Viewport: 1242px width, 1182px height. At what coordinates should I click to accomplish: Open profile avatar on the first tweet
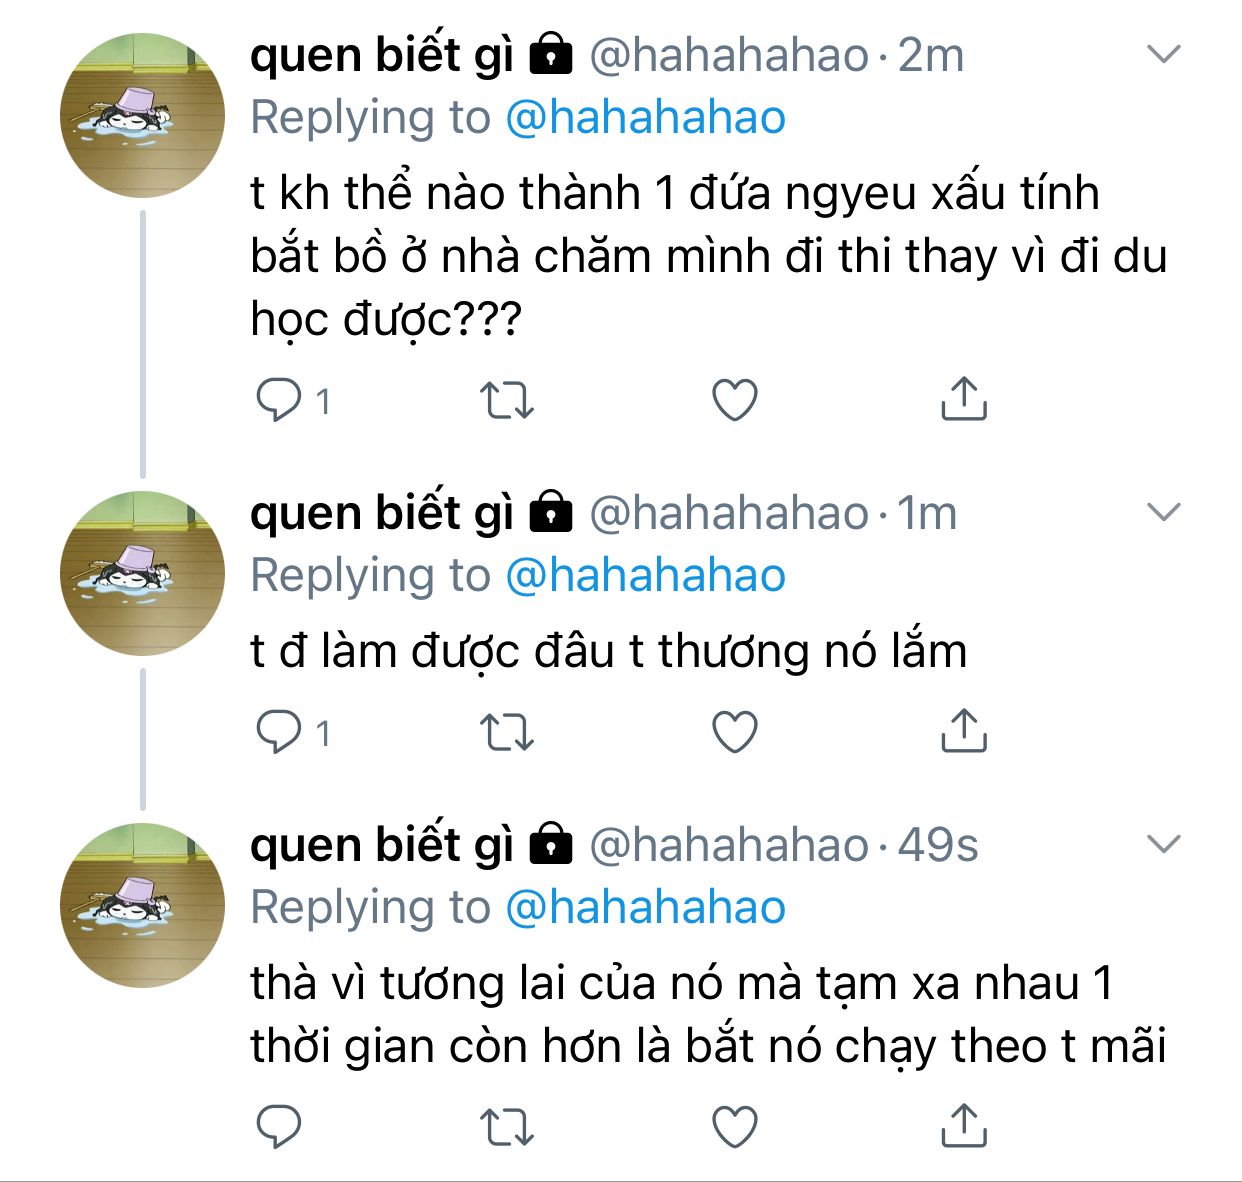tap(143, 115)
